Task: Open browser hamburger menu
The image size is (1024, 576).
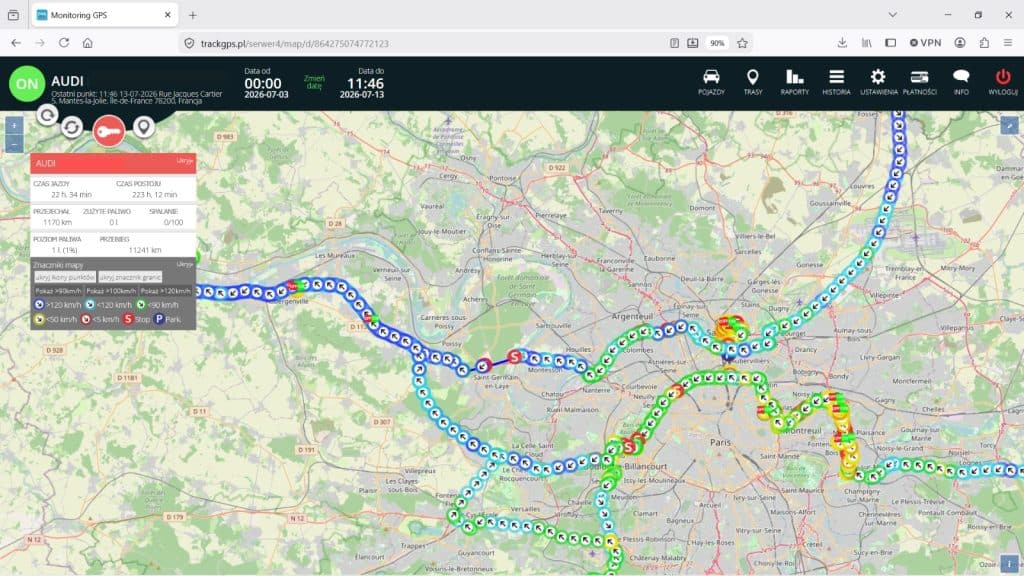Action: (1008, 43)
